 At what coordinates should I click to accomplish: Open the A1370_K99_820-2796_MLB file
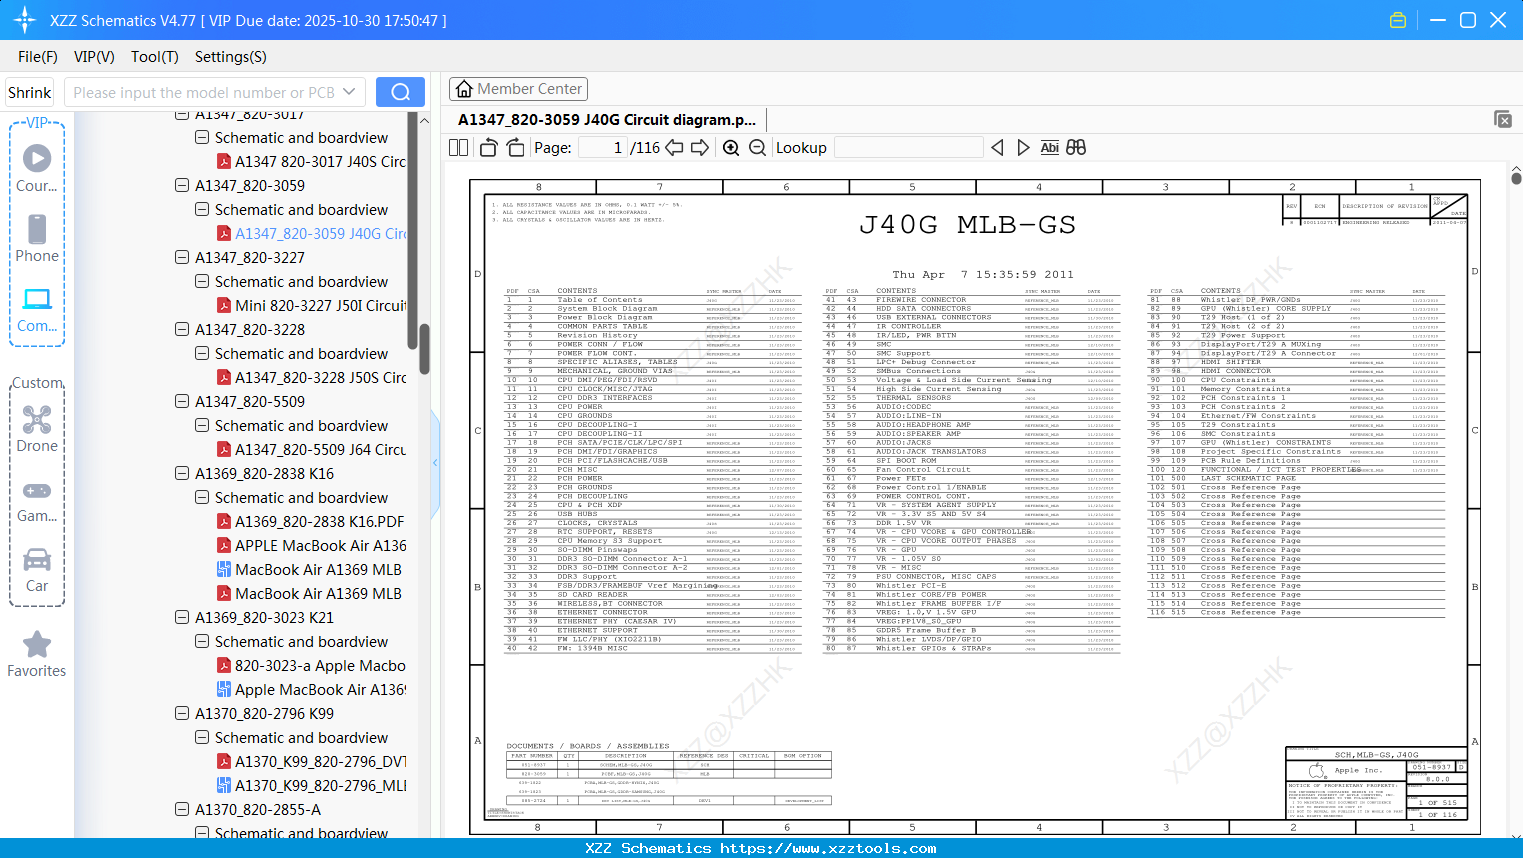pyautogui.click(x=312, y=785)
